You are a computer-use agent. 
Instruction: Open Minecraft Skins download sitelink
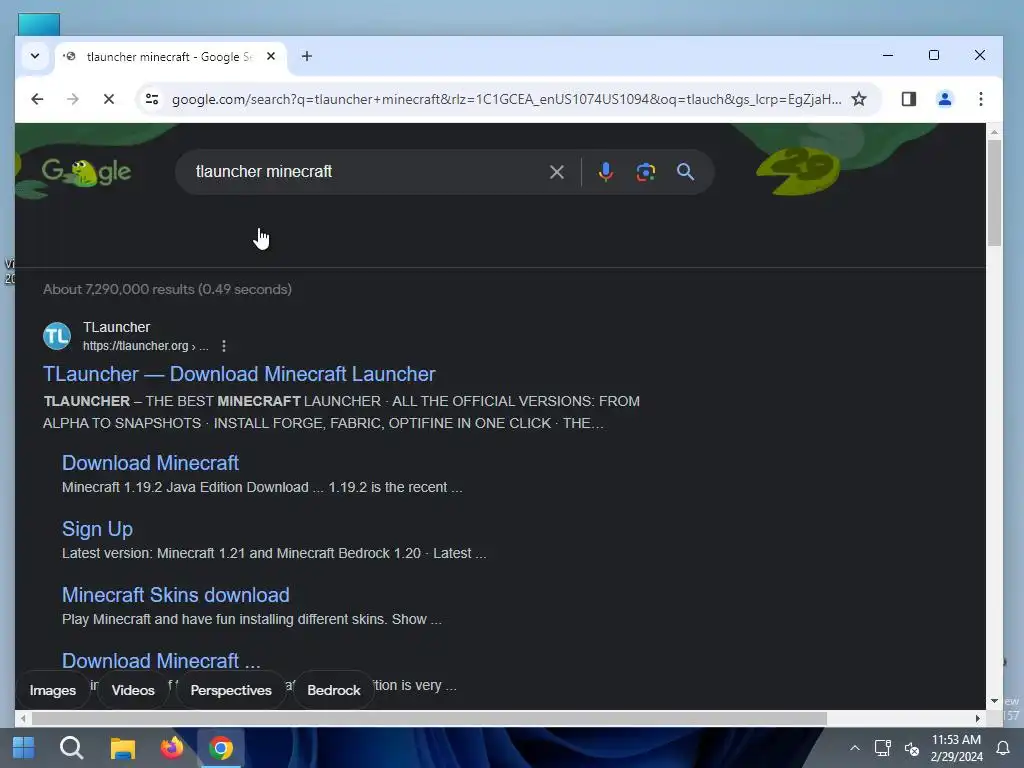[x=176, y=595]
